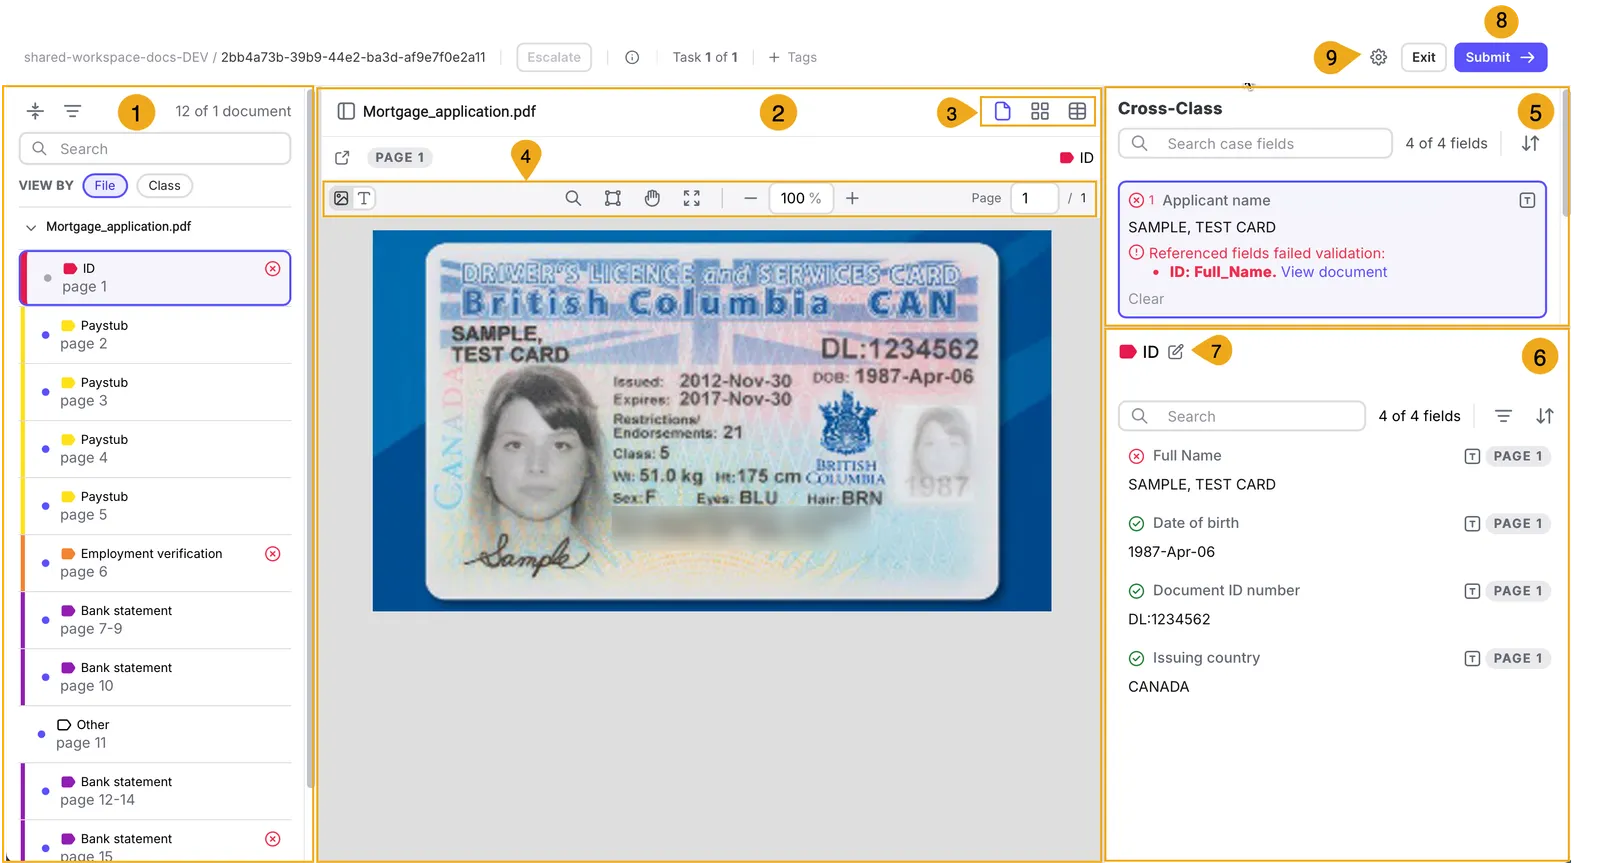Click the Search case fields box
This screenshot has height=865, width=1600.
1255,143
